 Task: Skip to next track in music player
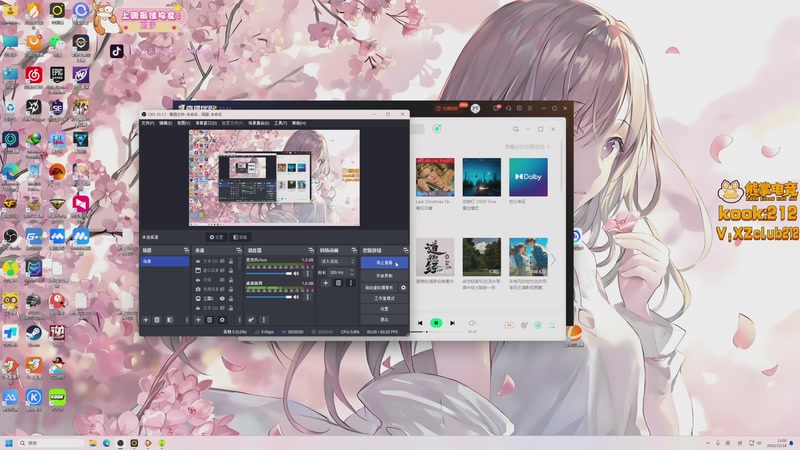point(453,323)
